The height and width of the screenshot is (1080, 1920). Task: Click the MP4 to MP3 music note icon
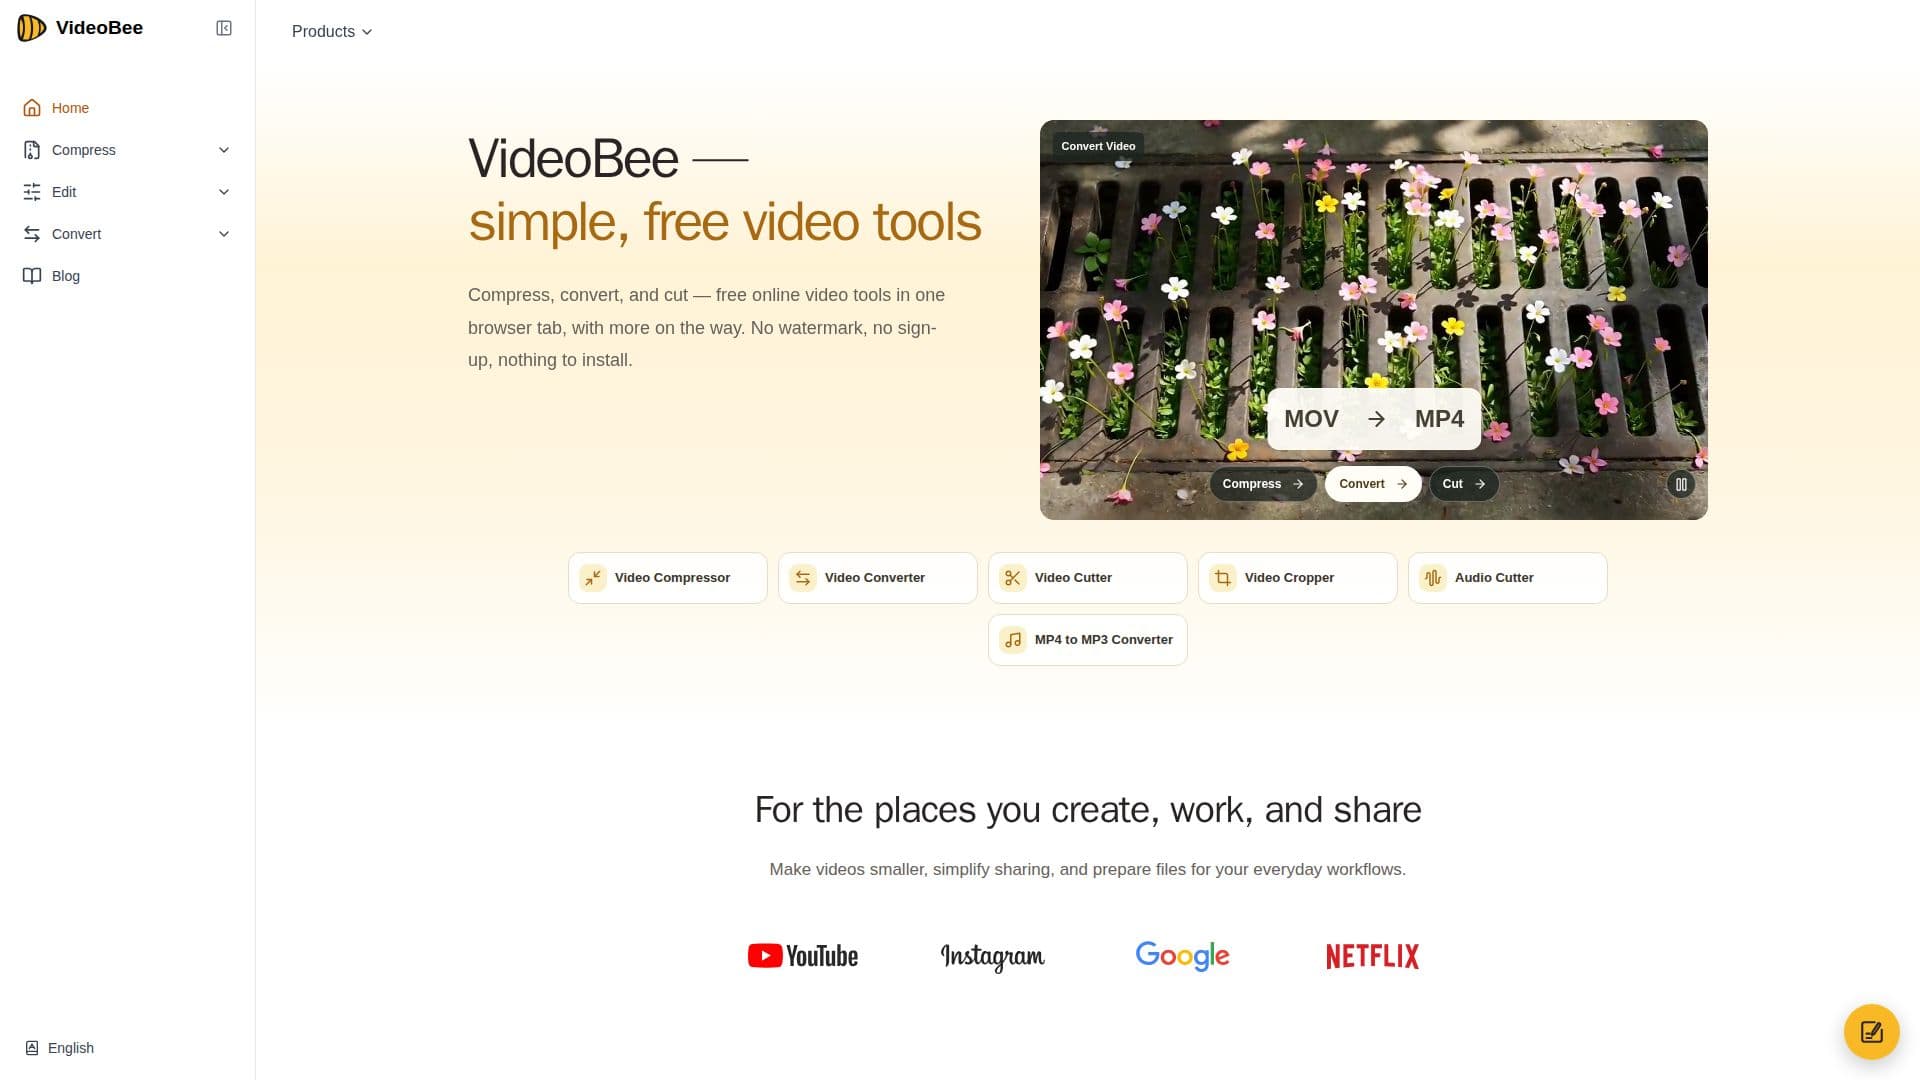click(x=1013, y=640)
